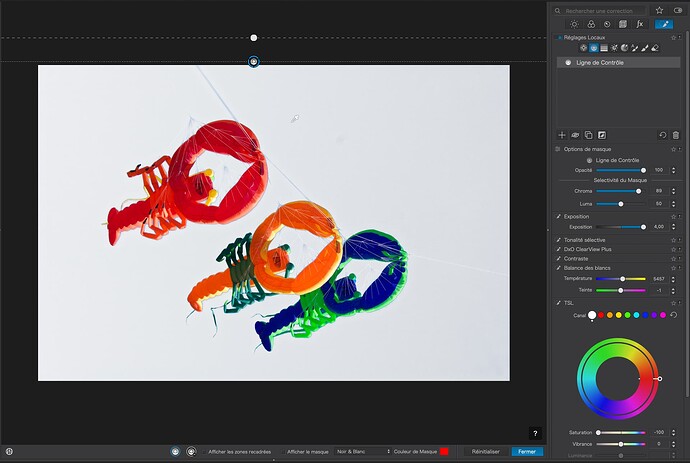The height and width of the screenshot is (463, 690).
Task: Select the Auto Mask brush tool
Action: click(x=634, y=48)
